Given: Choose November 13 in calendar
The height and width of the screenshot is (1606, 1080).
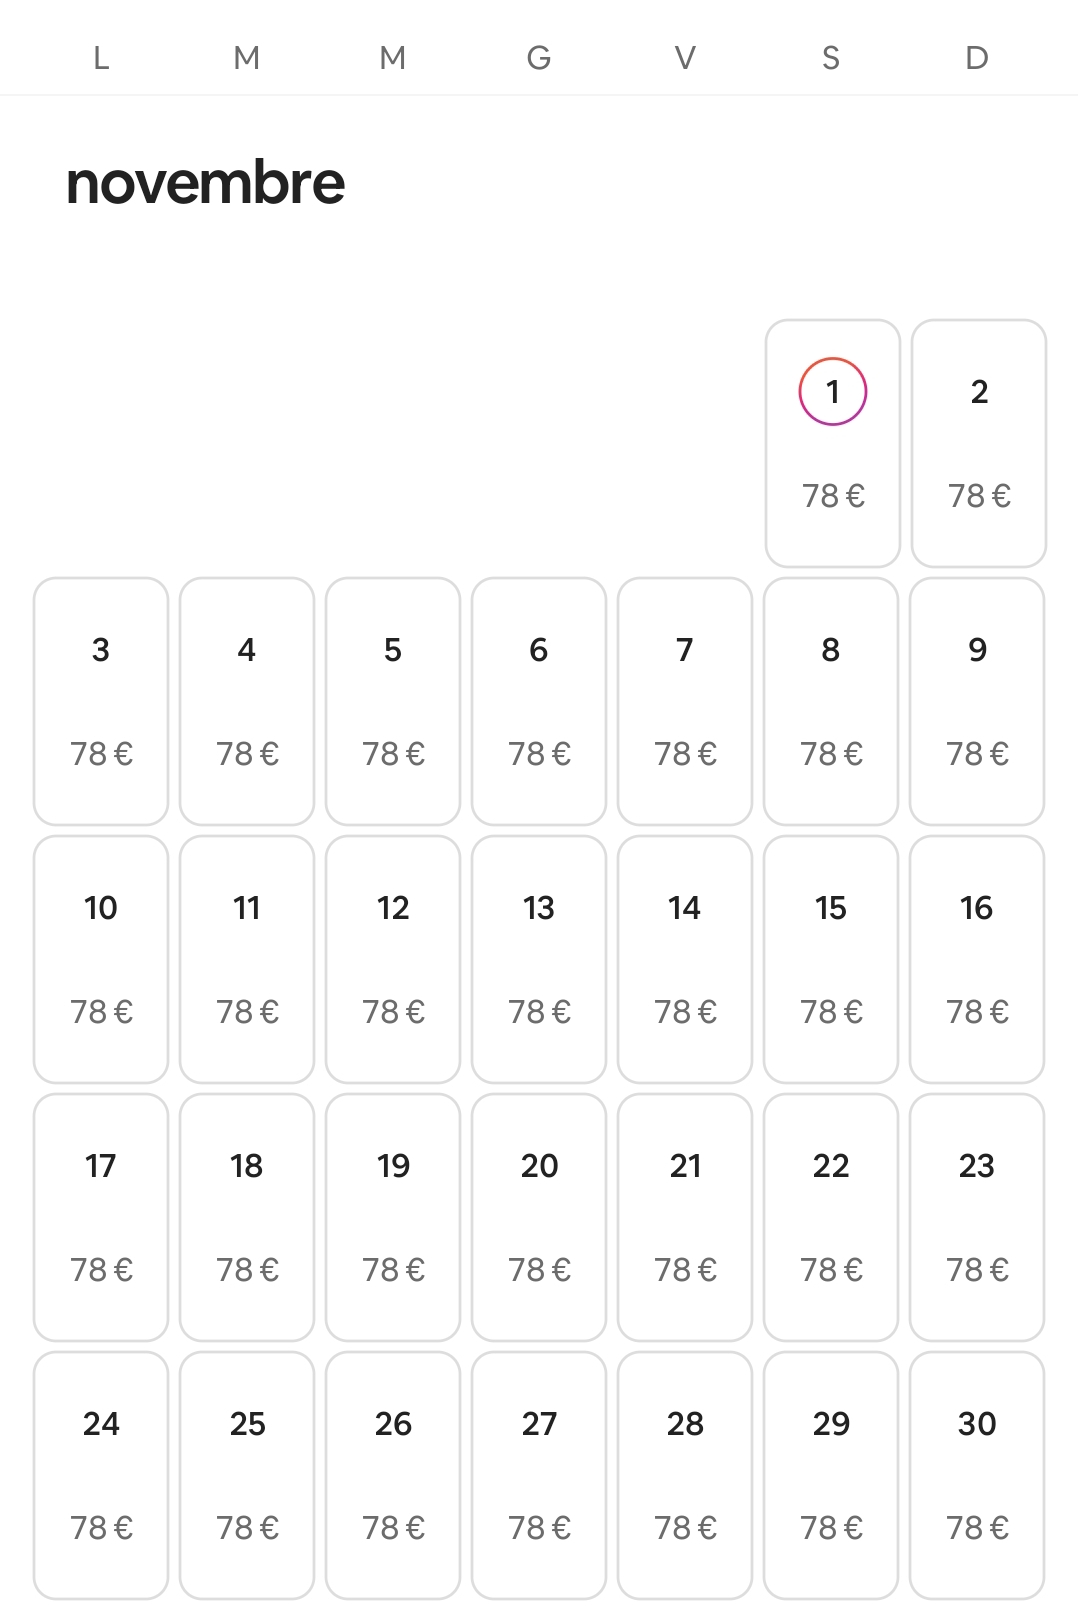Looking at the screenshot, I should click(539, 959).
